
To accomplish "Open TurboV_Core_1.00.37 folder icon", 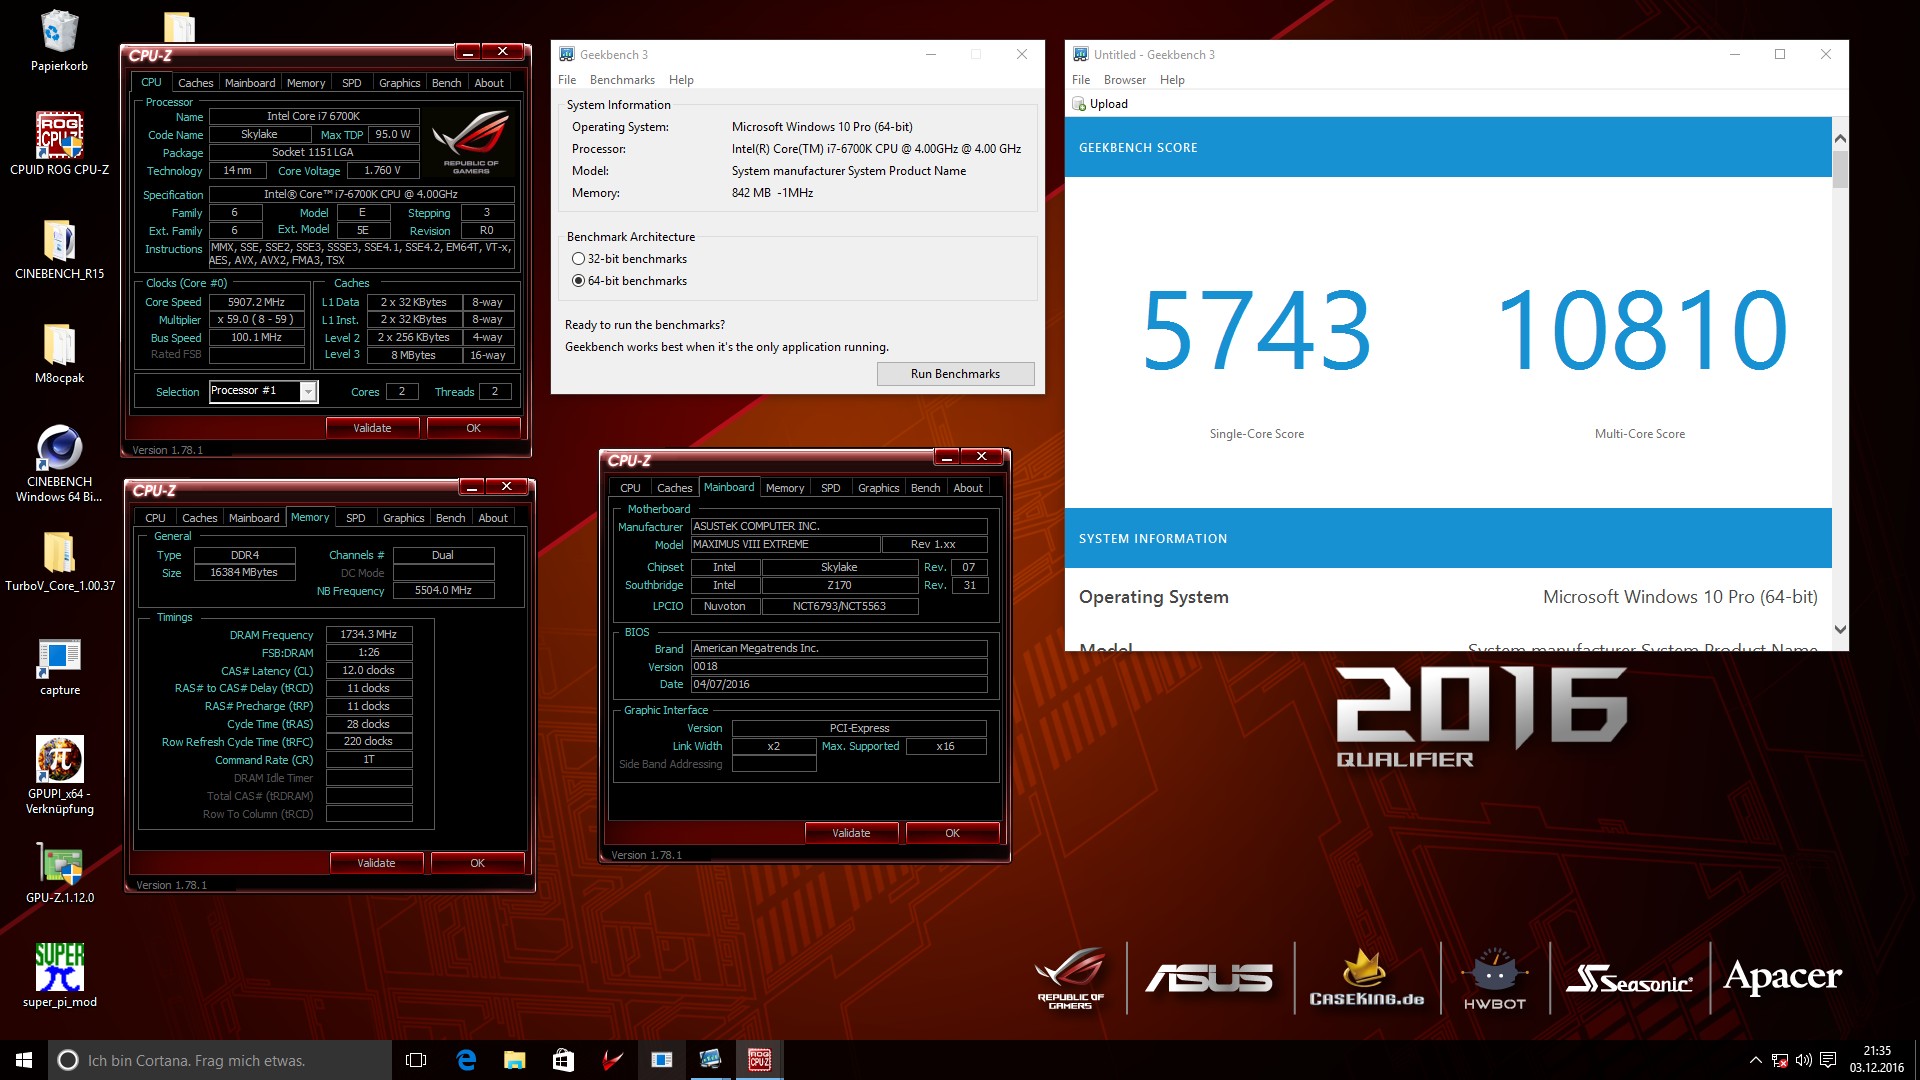I will click(59, 561).
